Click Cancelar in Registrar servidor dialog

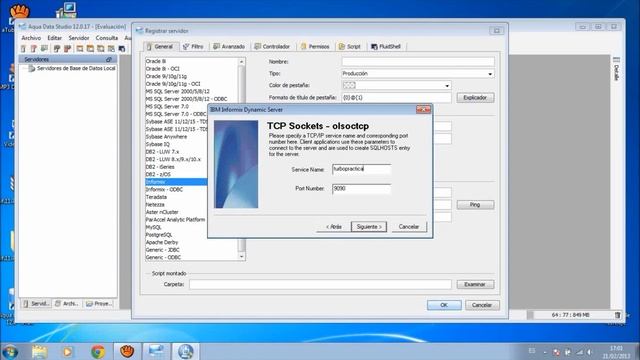coord(482,305)
